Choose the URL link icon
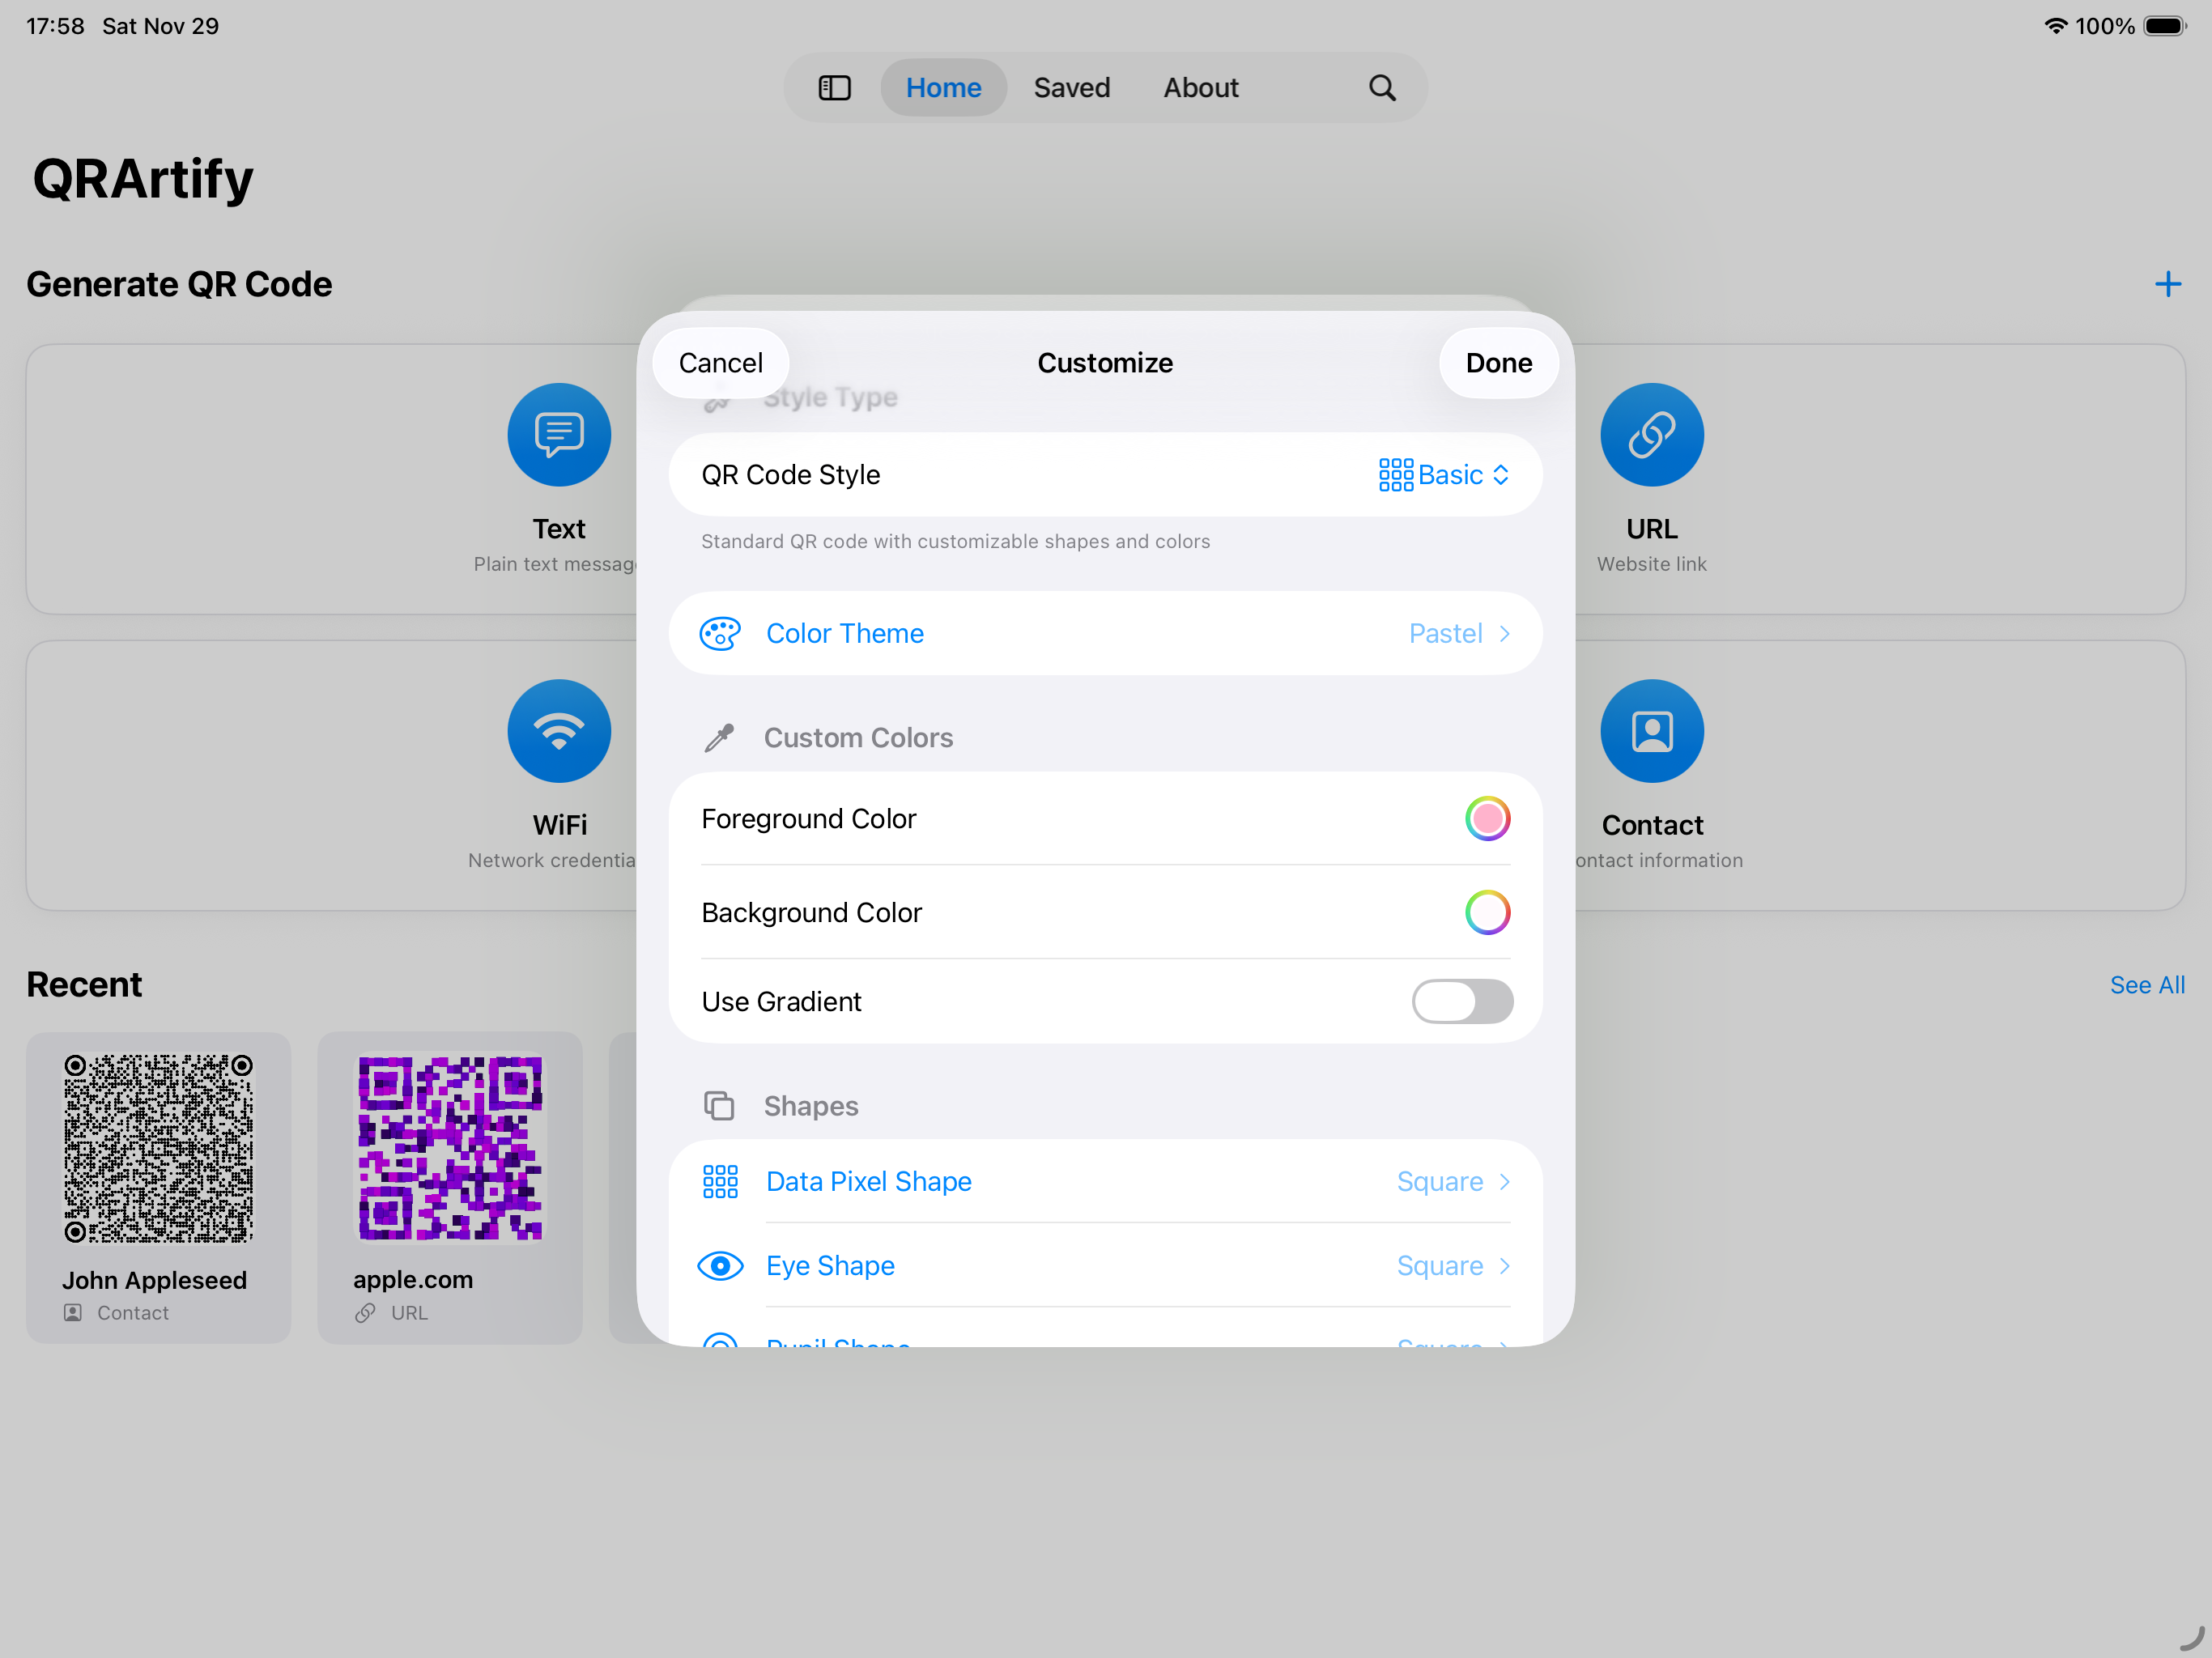 (1652, 435)
